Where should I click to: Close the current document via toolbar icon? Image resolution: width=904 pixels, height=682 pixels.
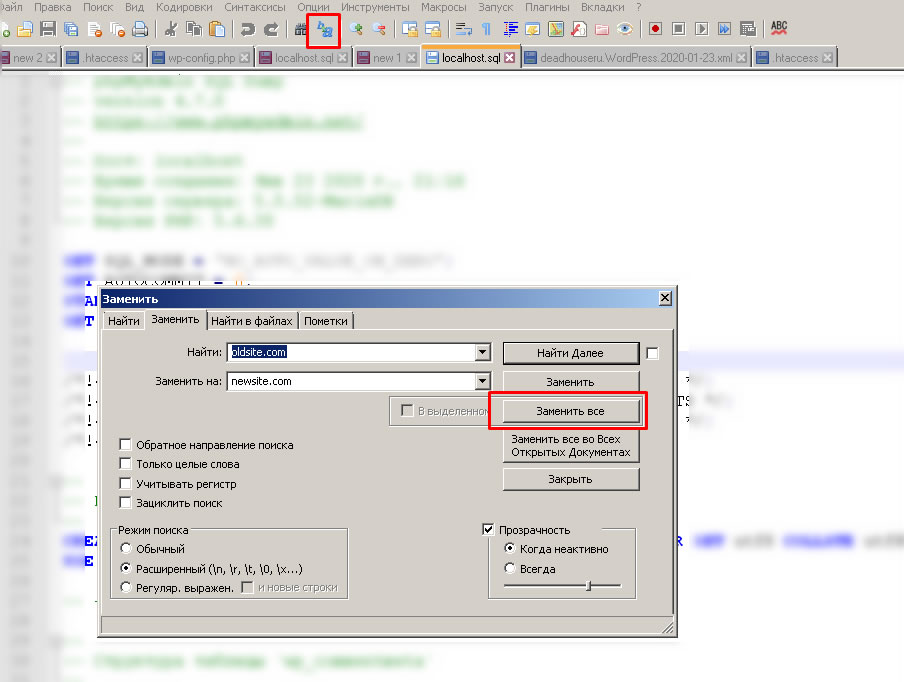pyautogui.click(x=95, y=29)
